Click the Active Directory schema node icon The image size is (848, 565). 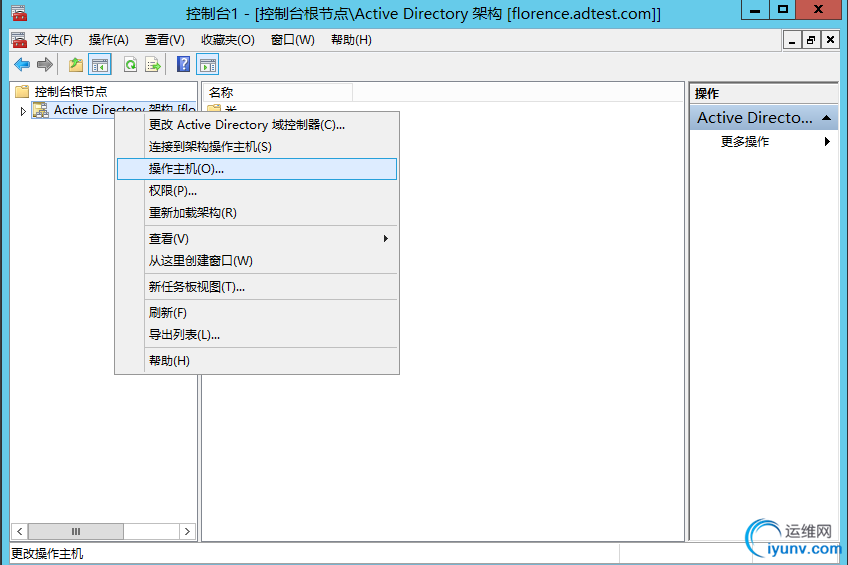[41, 110]
